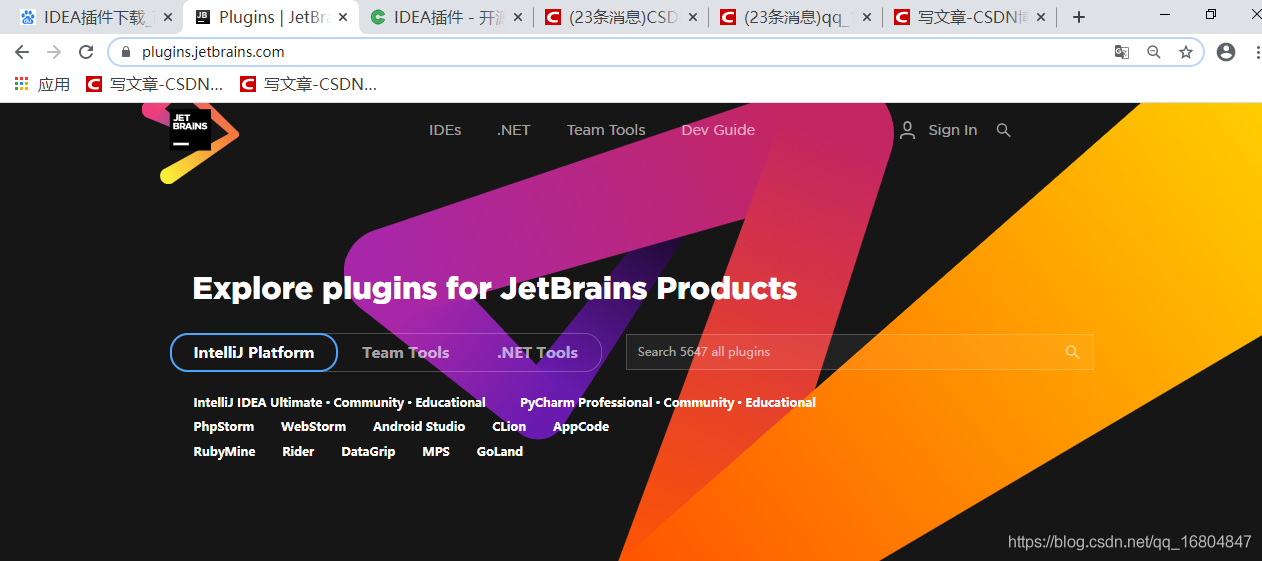Open Android Studio plugins
This screenshot has height=561, width=1262.
point(419,426)
